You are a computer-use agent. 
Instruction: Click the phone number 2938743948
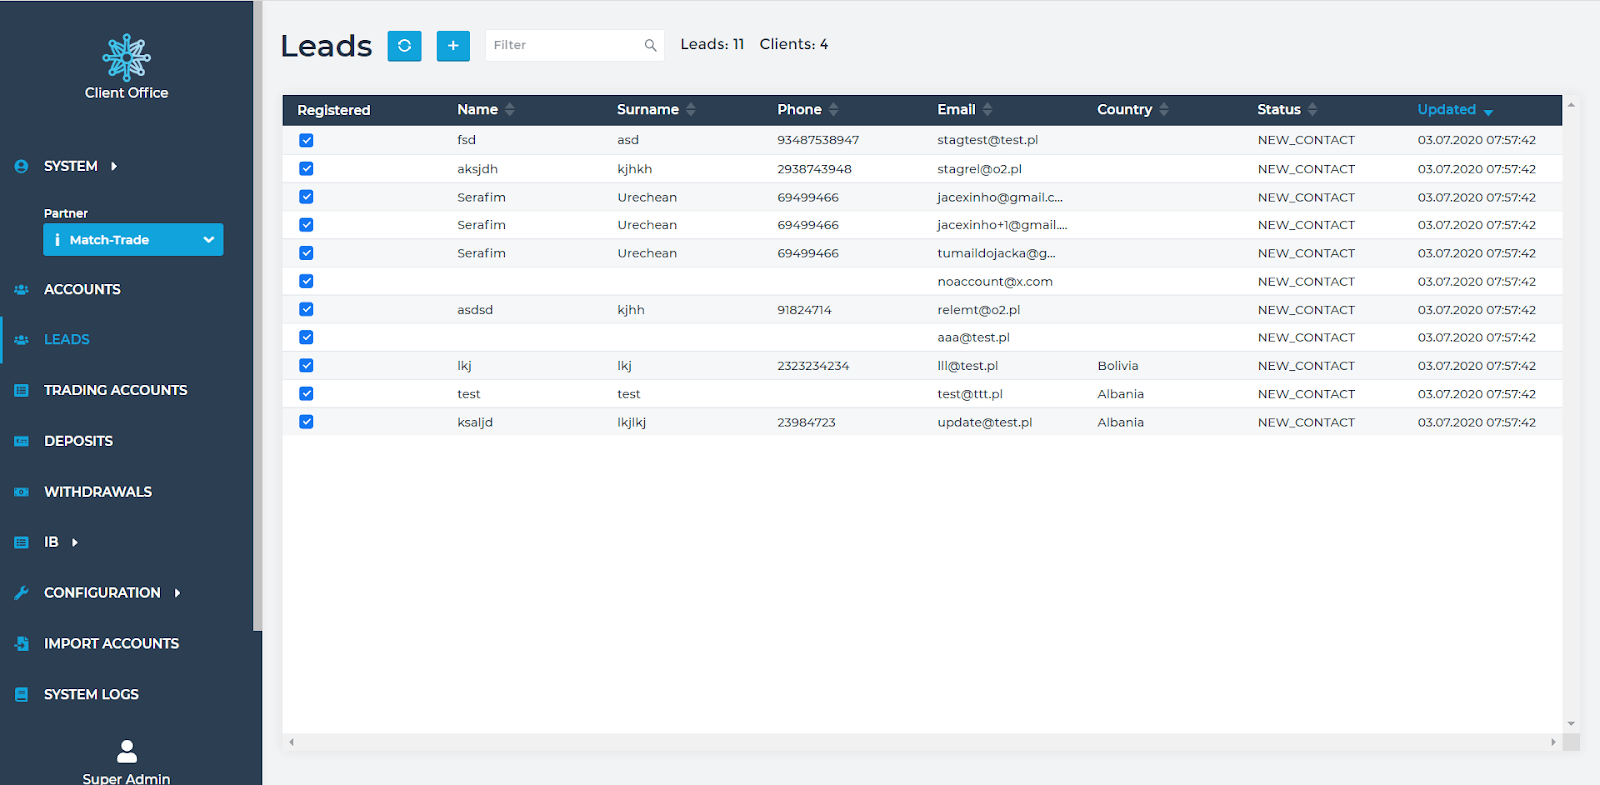click(814, 169)
